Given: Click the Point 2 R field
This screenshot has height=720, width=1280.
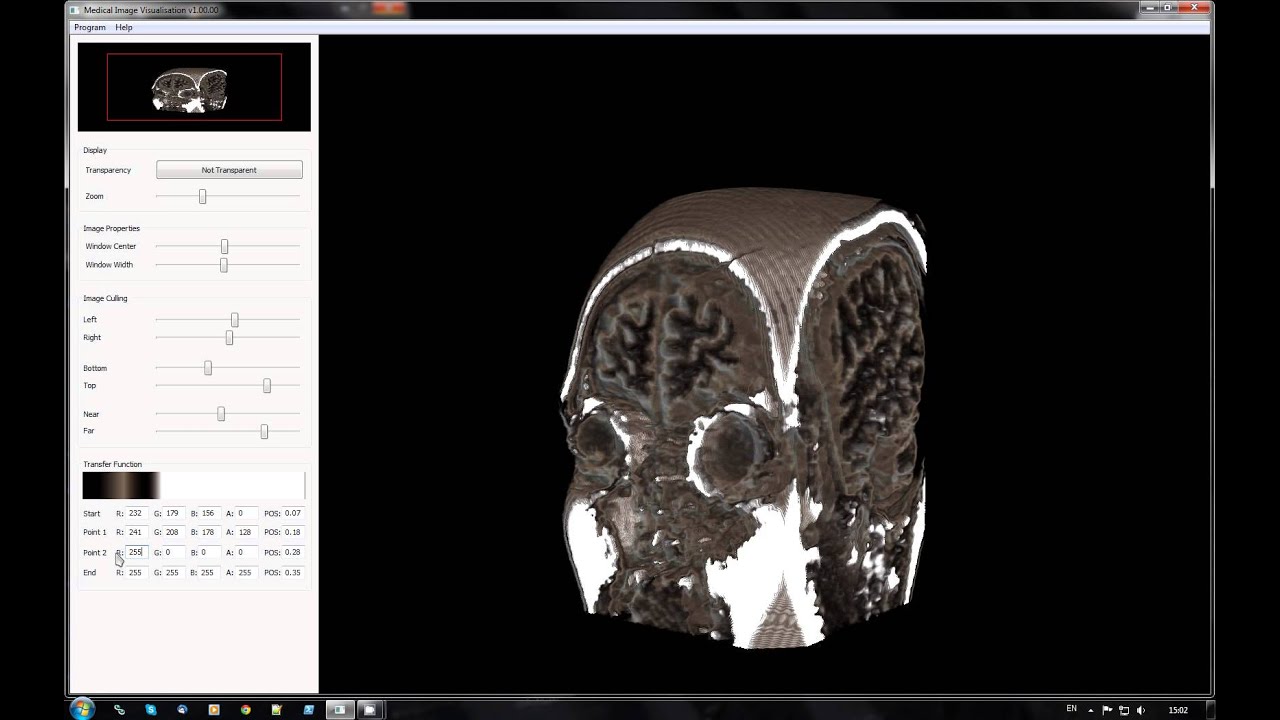Looking at the screenshot, I should point(136,552).
